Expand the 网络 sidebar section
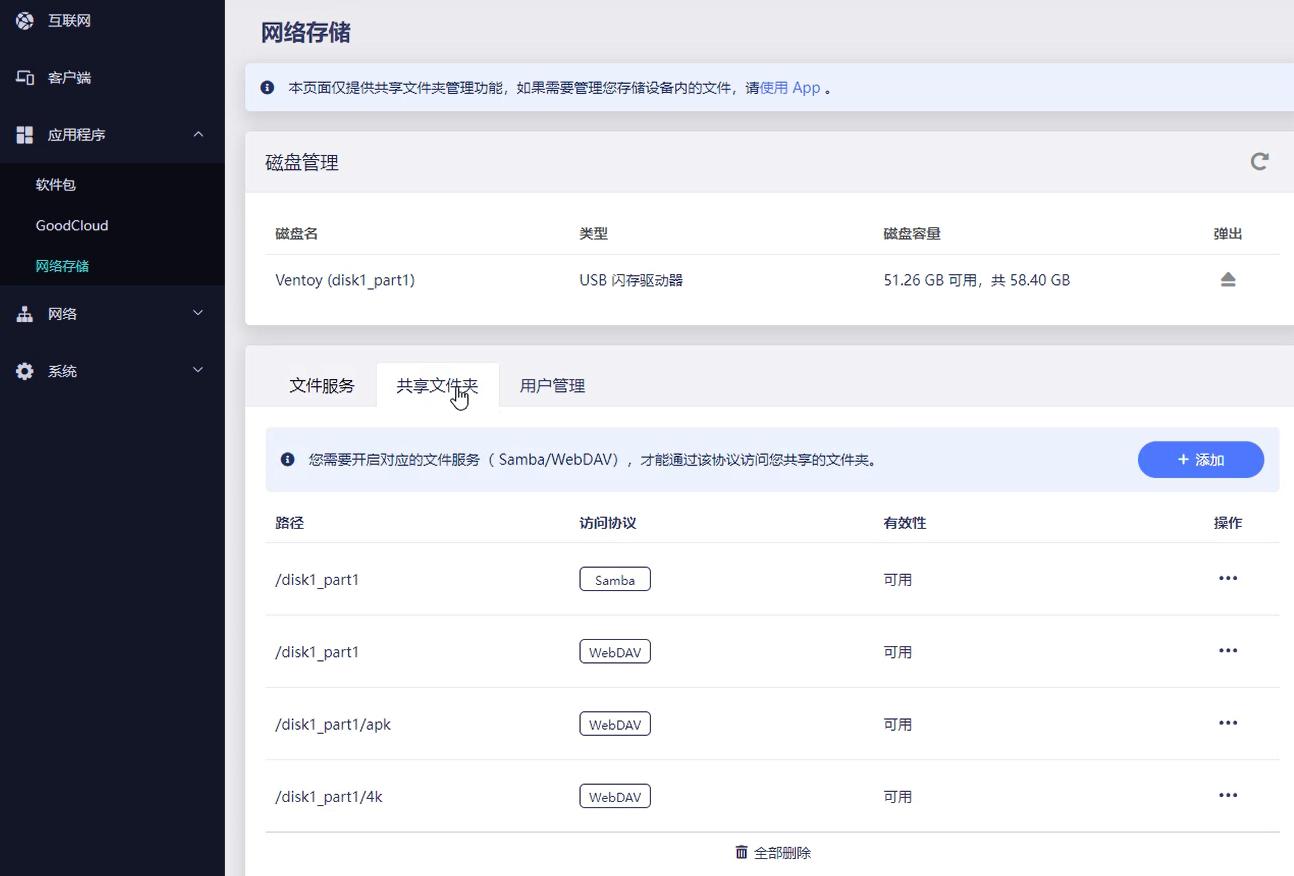Image resolution: width=1294 pixels, height=876 pixels. (x=198, y=313)
